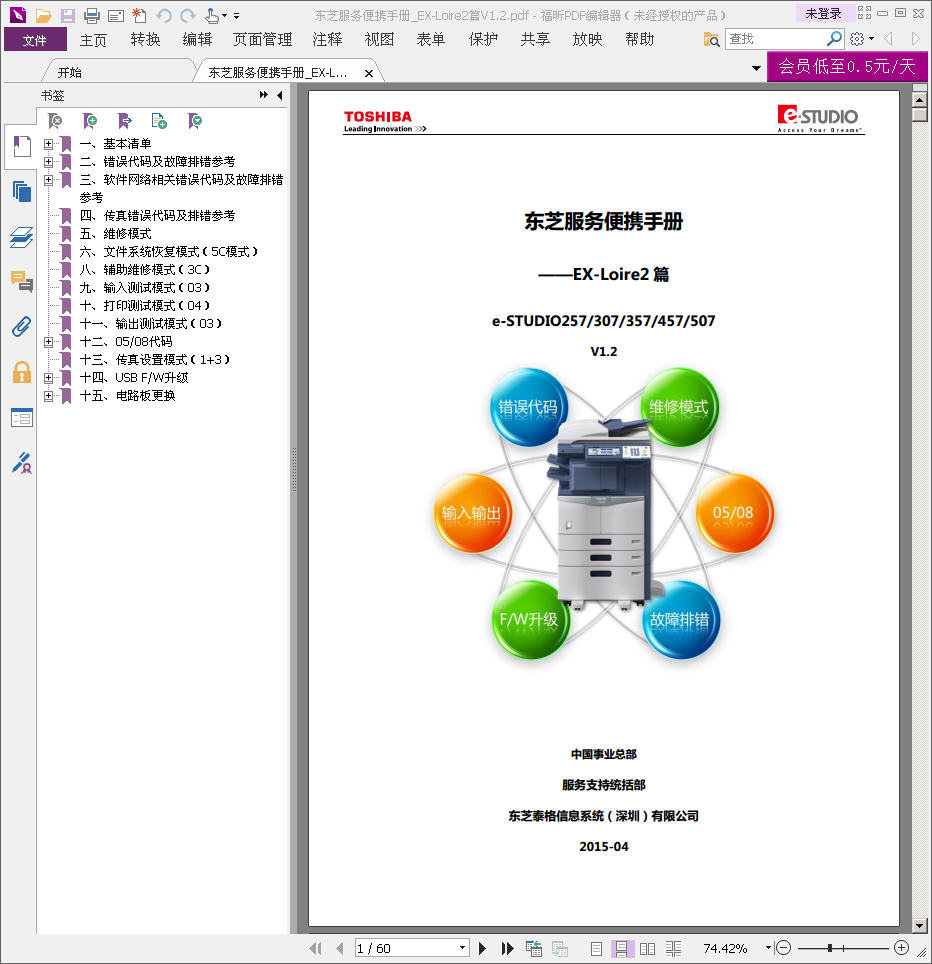932x964 pixels.
Task: Click the zoom slider handle
Action: [830, 947]
